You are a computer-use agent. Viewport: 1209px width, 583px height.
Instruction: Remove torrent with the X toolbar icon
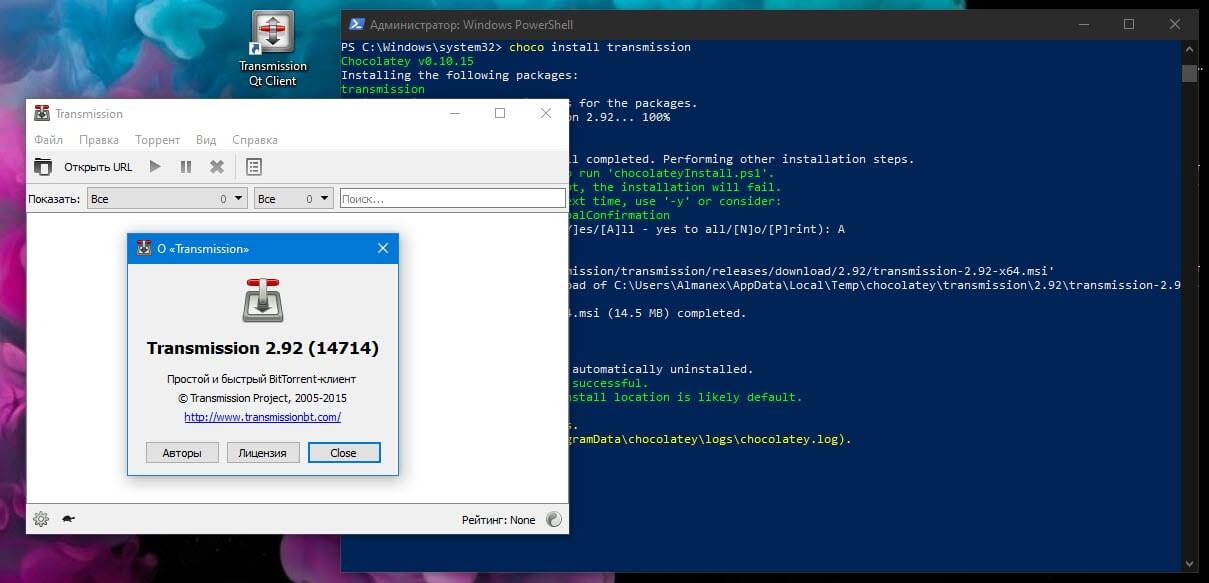pyautogui.click(x=216, y=167)
